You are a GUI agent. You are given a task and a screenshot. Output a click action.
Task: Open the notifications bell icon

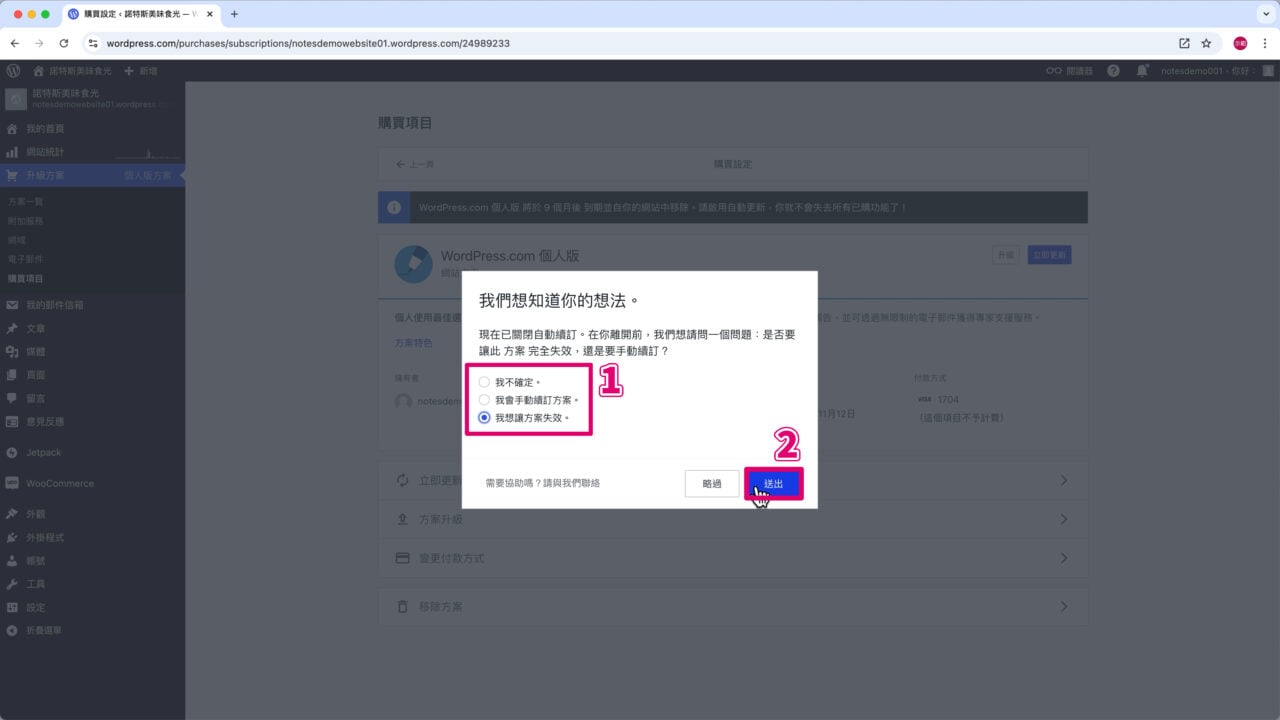tap(1142, 71)
